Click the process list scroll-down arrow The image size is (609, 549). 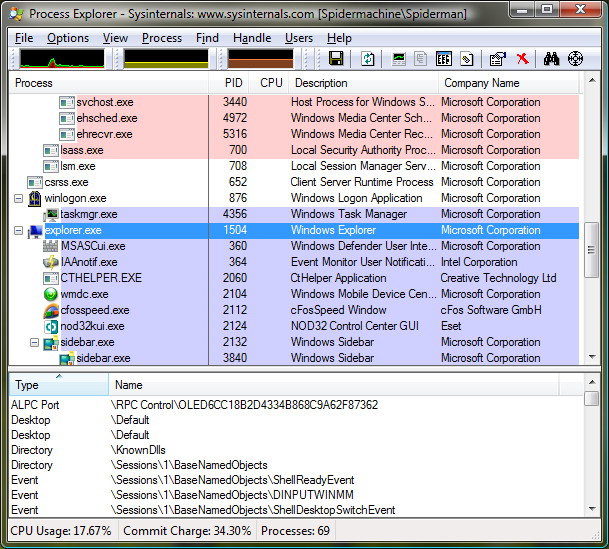pyautogui.click(x=592, y=356)
